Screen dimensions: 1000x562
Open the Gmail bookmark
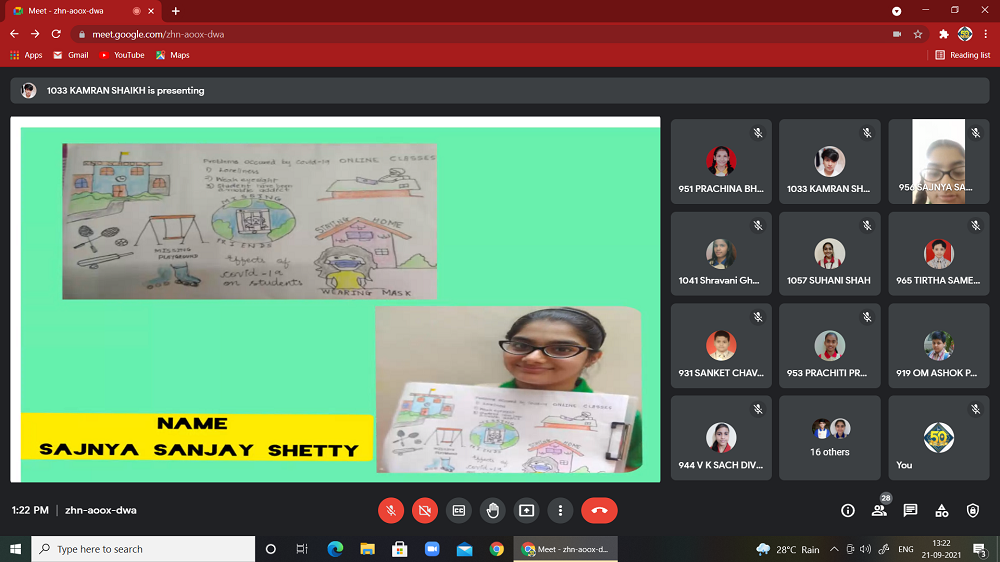(x=70, y=55)
